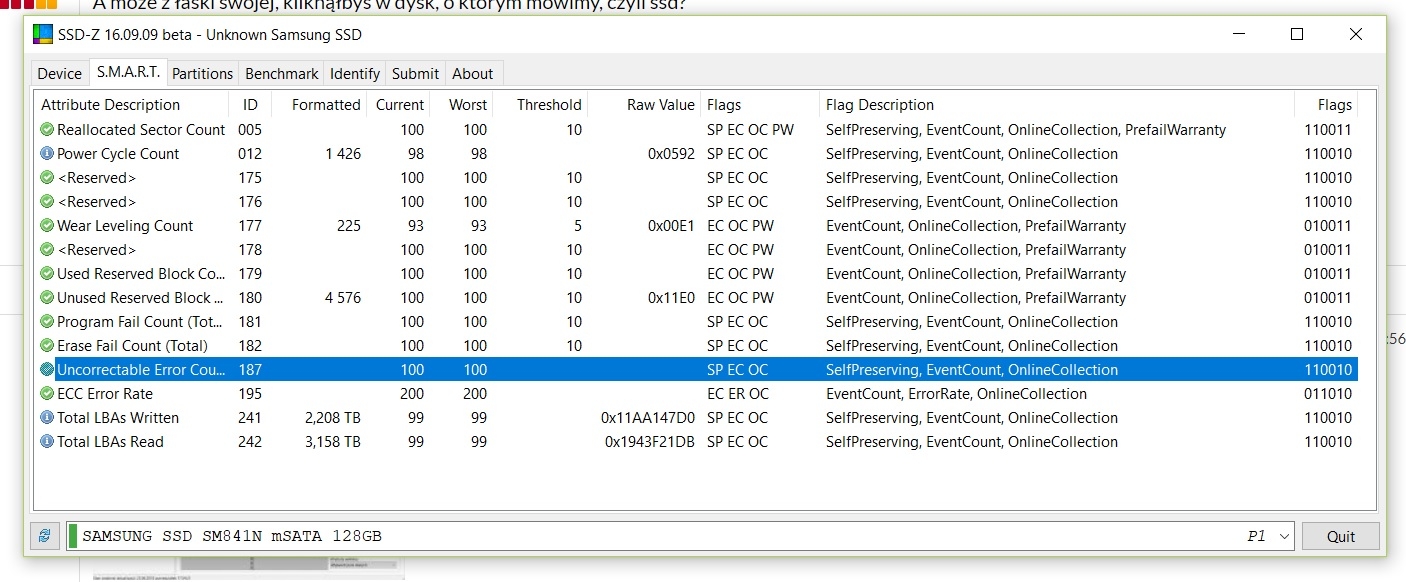Select the S.M.A.R.T. tab
Screen dimensions: 1406x582
pyautogui.click(x=128, y=72)
